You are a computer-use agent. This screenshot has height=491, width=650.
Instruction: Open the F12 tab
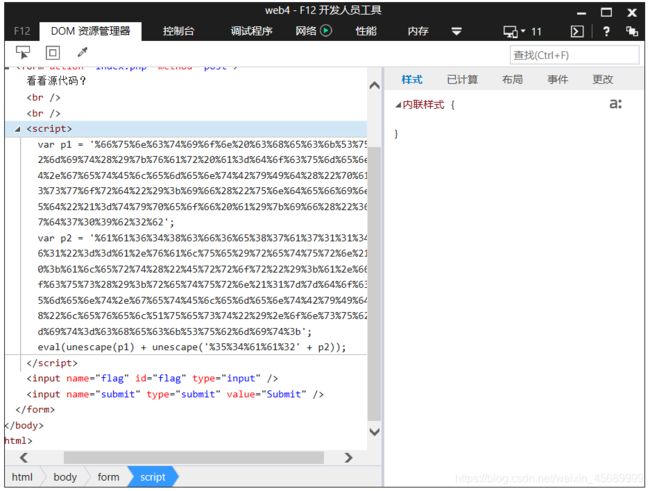click(22, 31)
